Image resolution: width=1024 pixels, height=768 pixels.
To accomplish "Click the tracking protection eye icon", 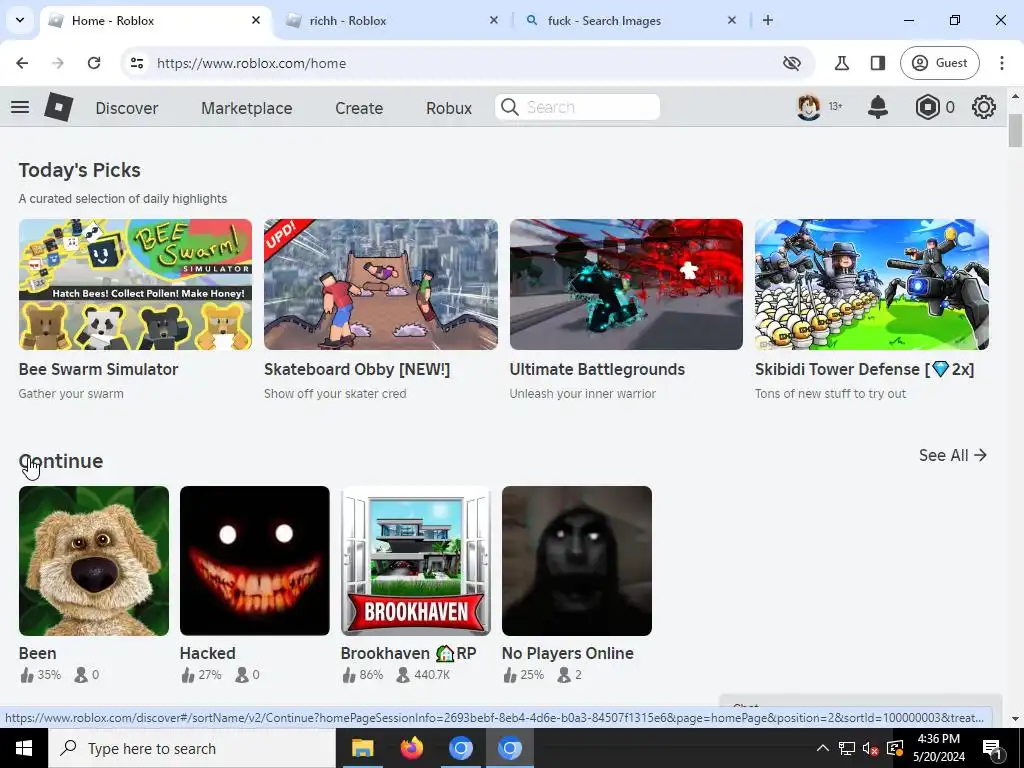I will click(792, 63).
